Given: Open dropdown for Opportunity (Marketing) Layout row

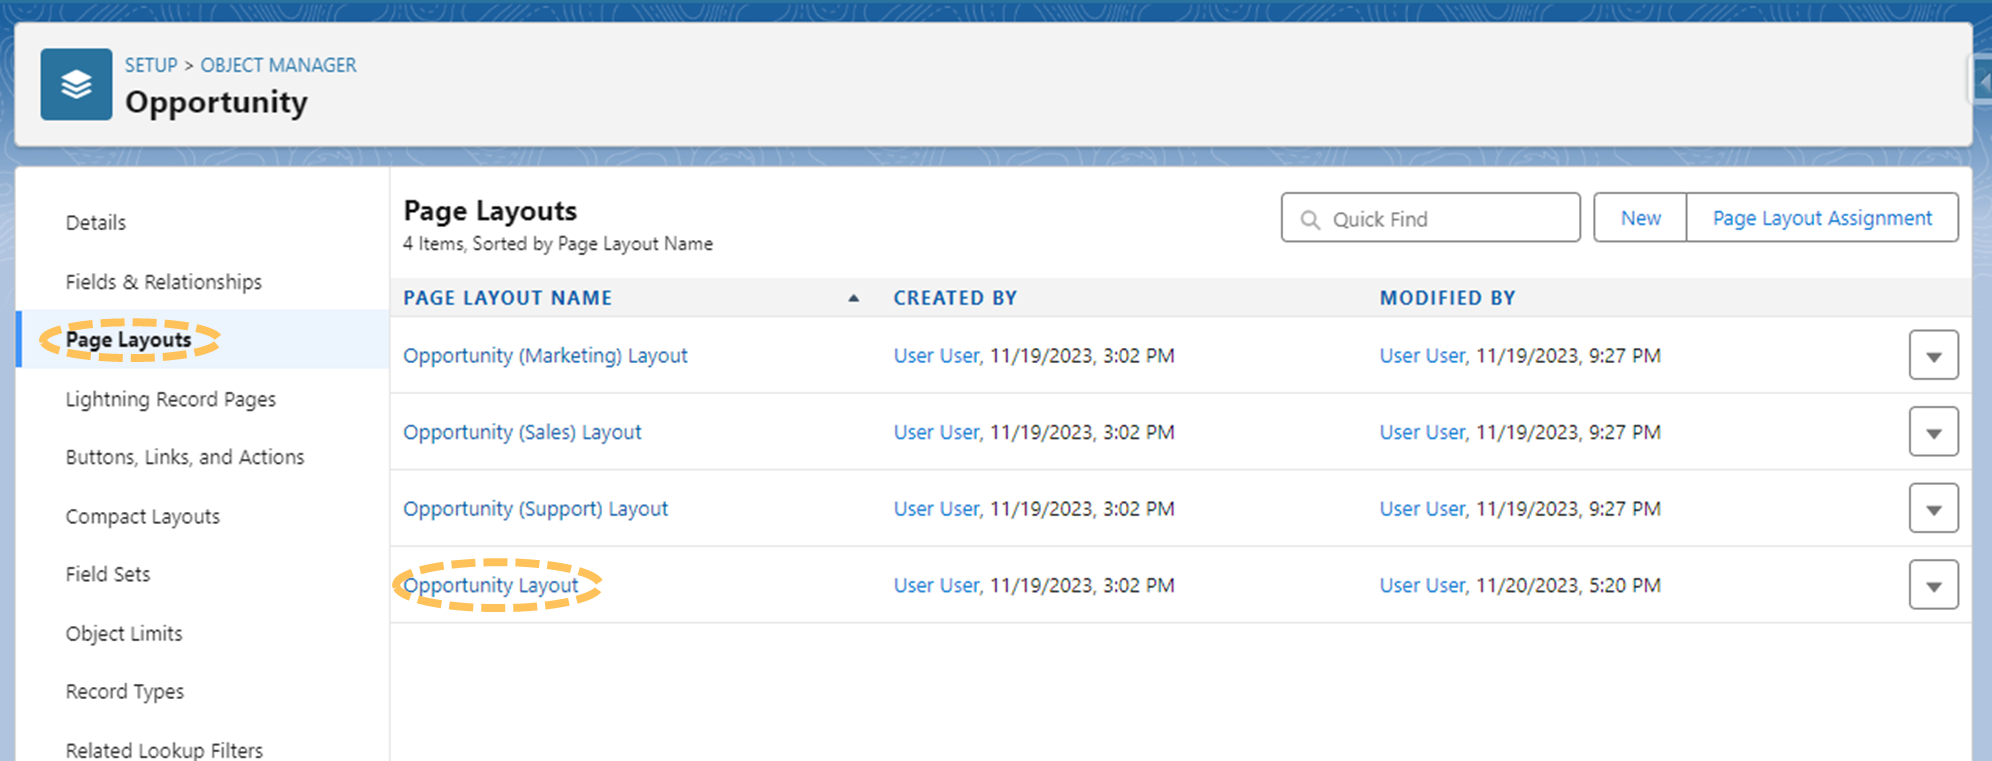Looking at the screenshot, I should (1933, 356).
